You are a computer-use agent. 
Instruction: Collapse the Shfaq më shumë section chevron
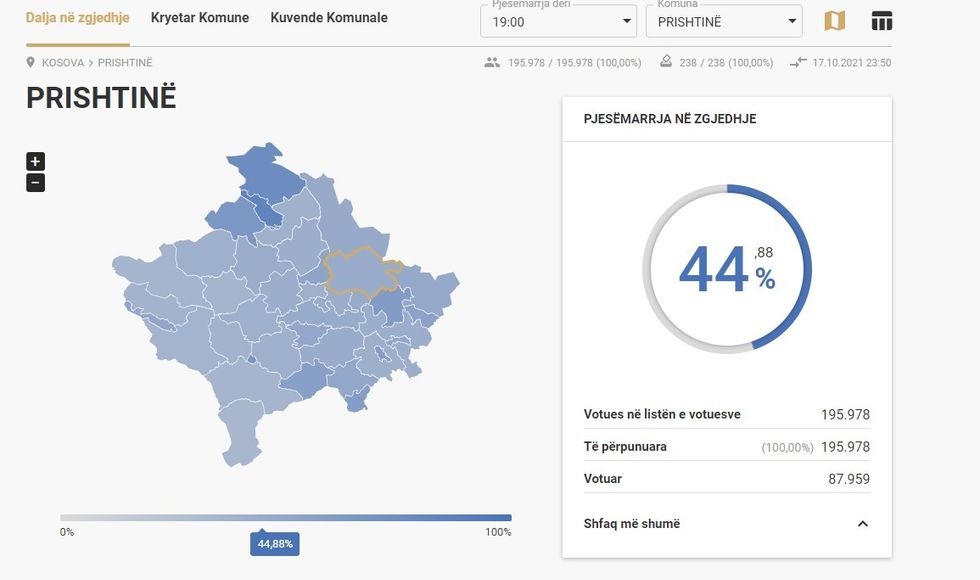click(862, 524)
